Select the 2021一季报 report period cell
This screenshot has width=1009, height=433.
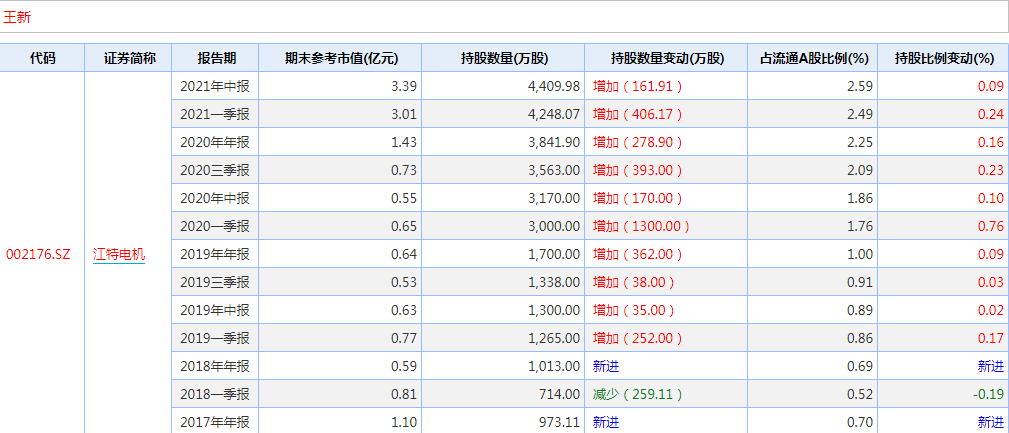pos(216,115)
